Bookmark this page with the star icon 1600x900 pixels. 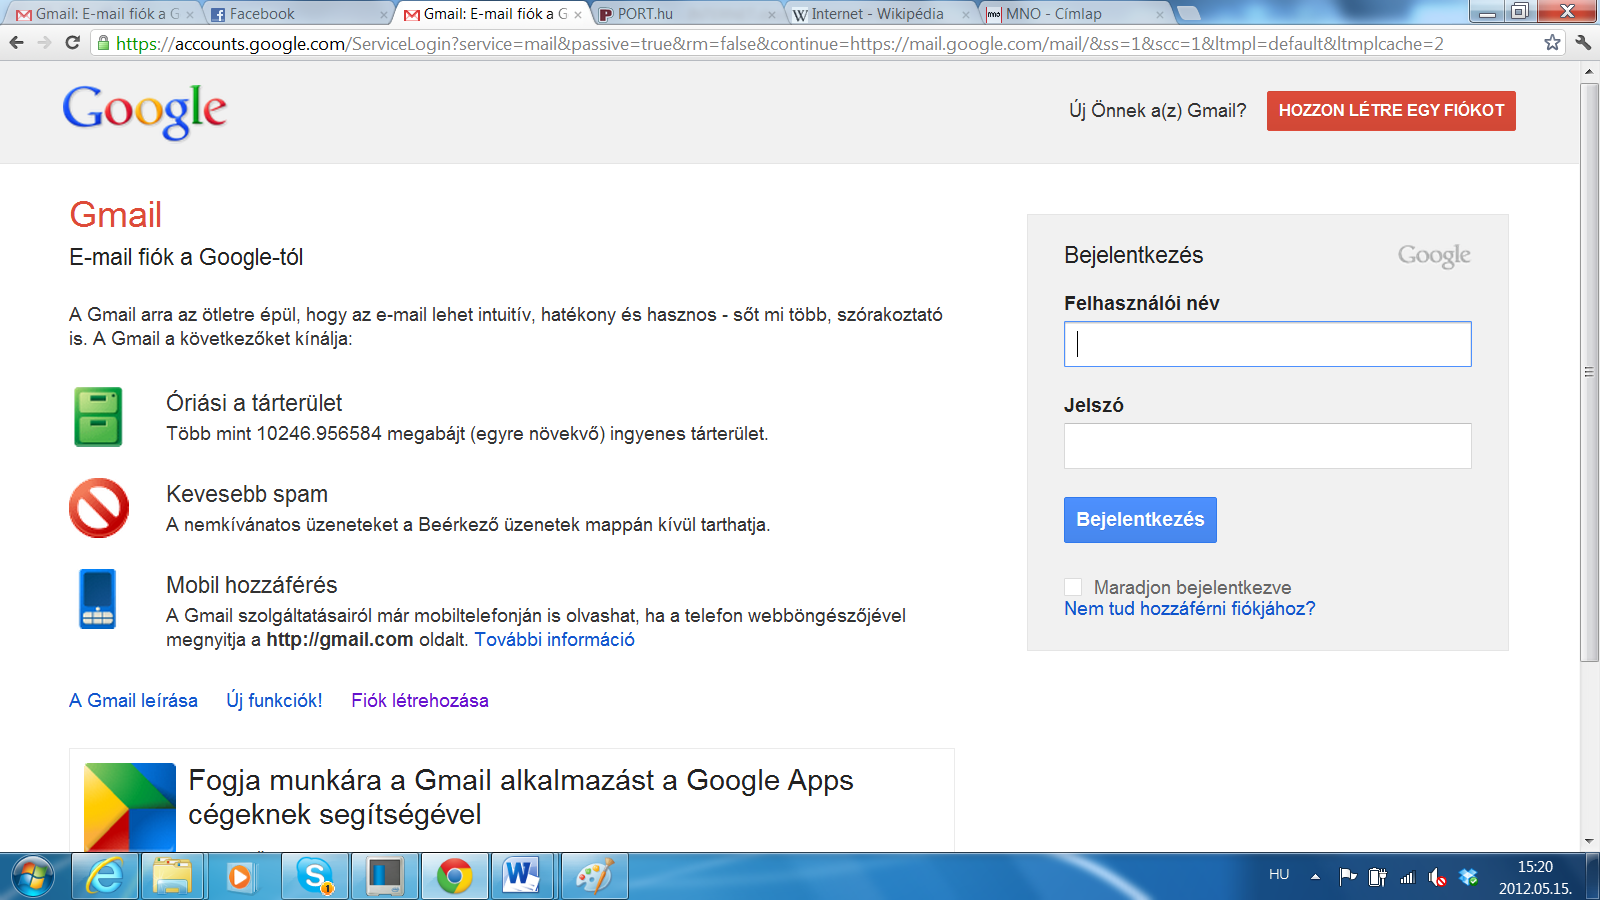(1552, 43)
